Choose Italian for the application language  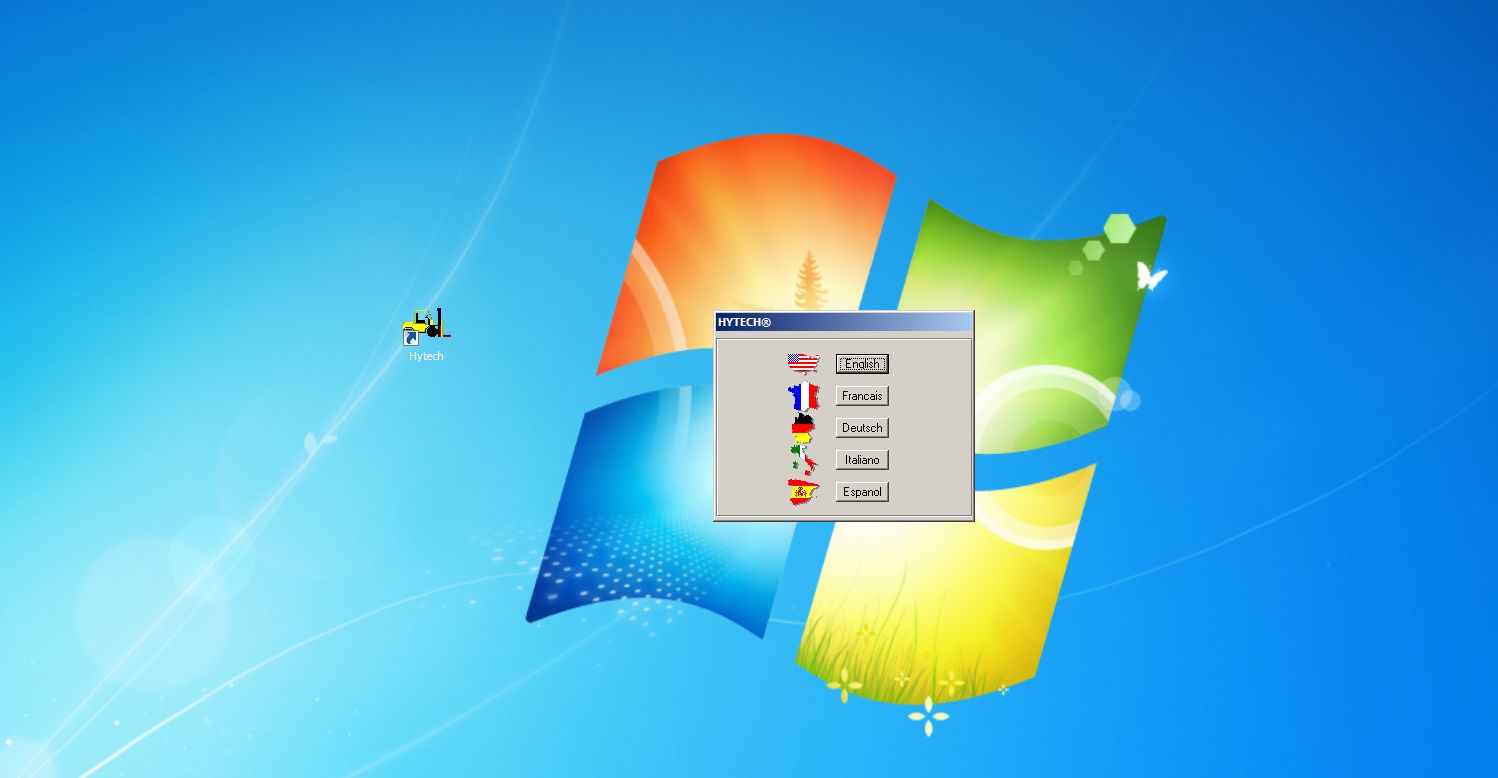coord(862,460)
